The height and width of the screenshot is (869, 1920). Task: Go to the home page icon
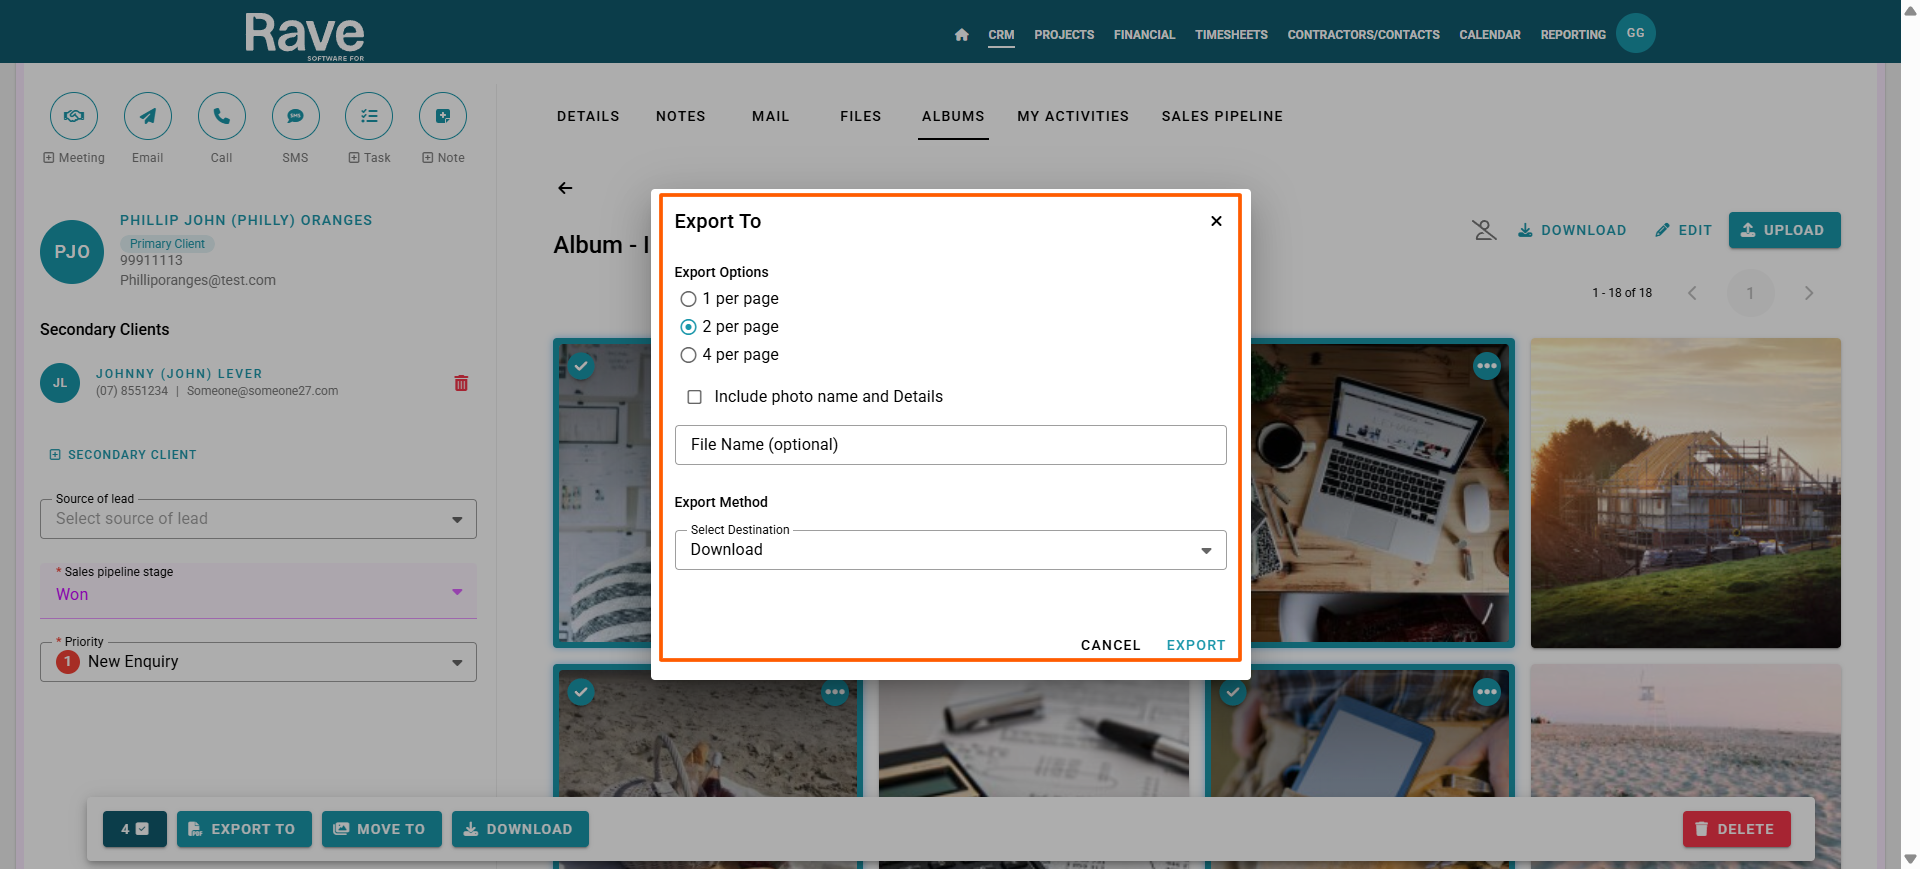click(x=962, y=35)
